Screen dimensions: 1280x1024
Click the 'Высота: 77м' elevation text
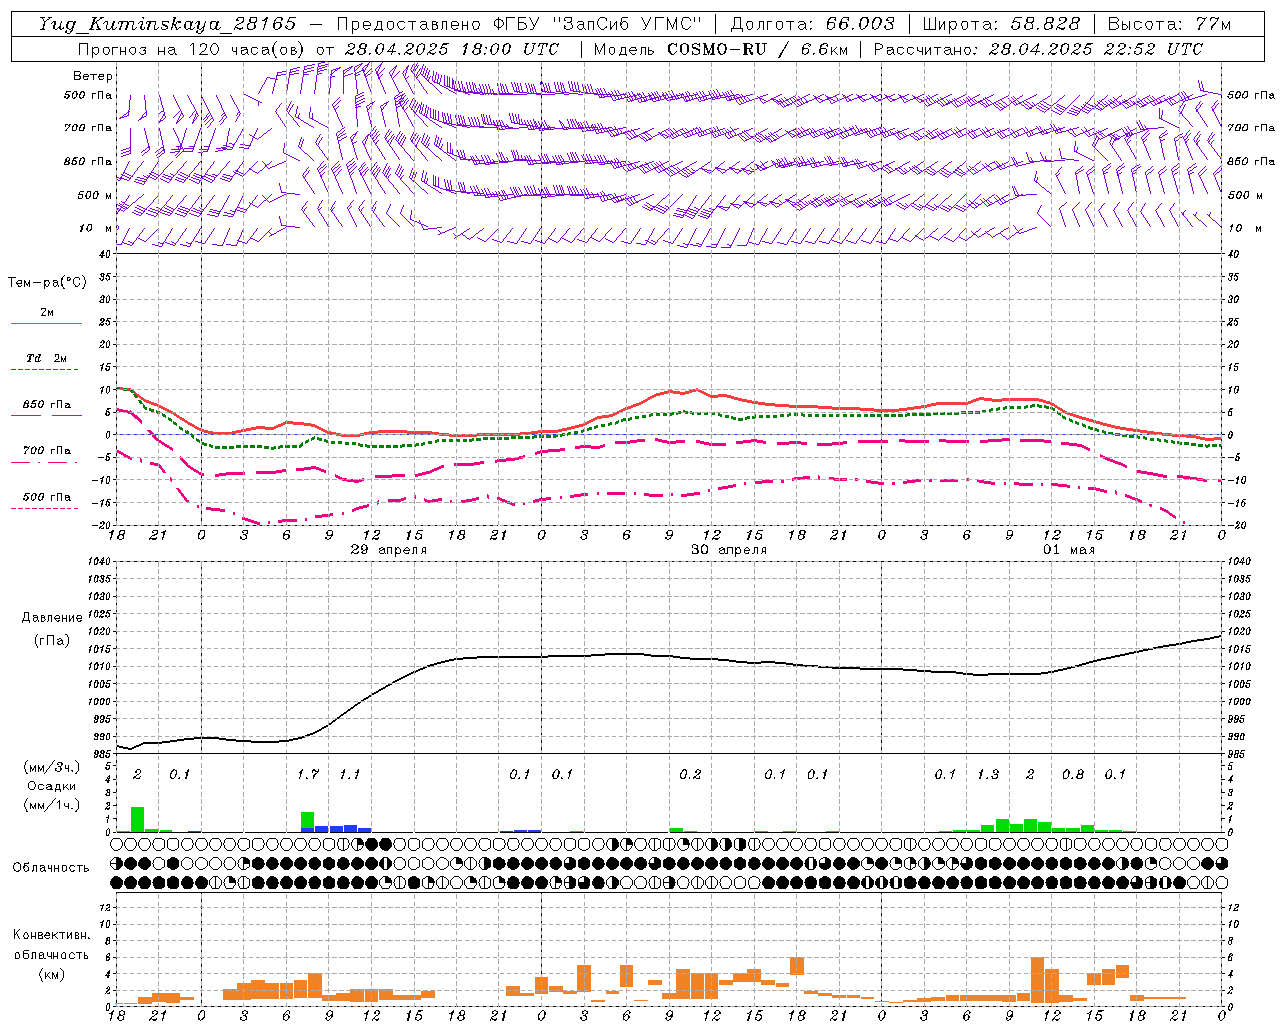[x=1169, y=24]
